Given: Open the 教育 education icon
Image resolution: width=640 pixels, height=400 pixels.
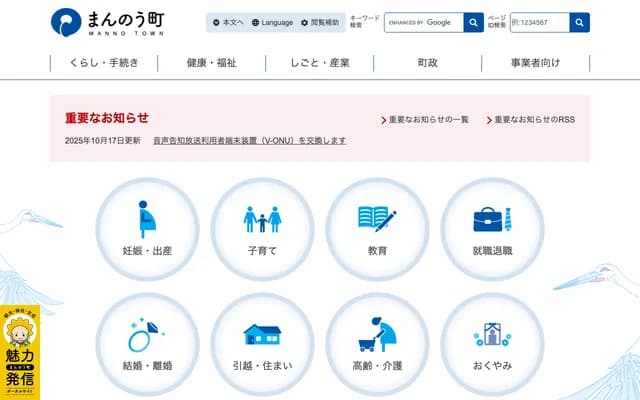Looking at the screenshot, I should [377, 228].
